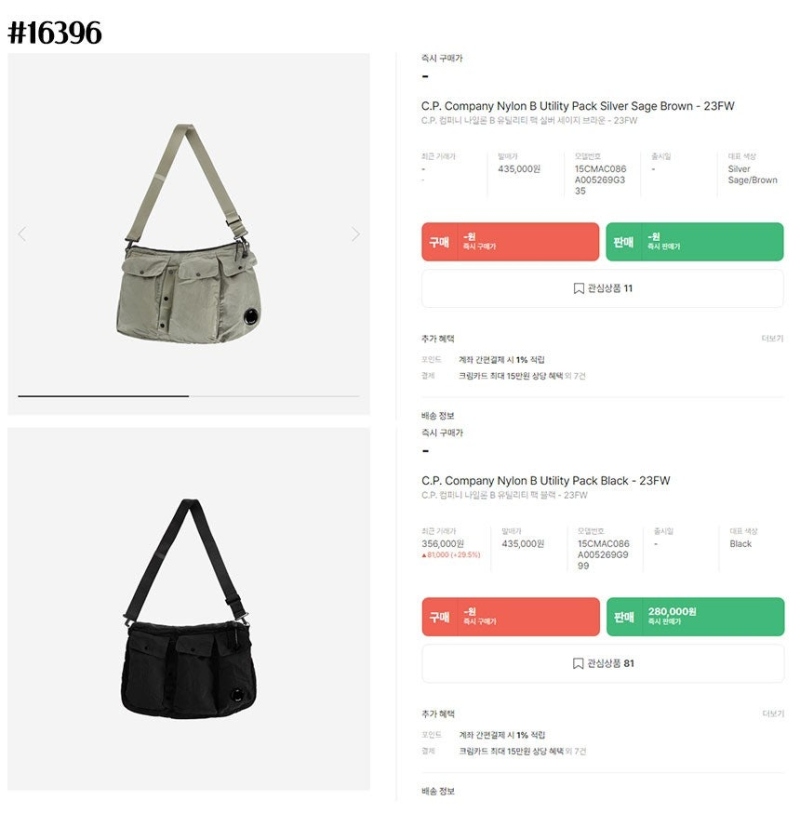Expand 더보기 for the sage bag benefits

pyautogui.click(x=772, y=338)
